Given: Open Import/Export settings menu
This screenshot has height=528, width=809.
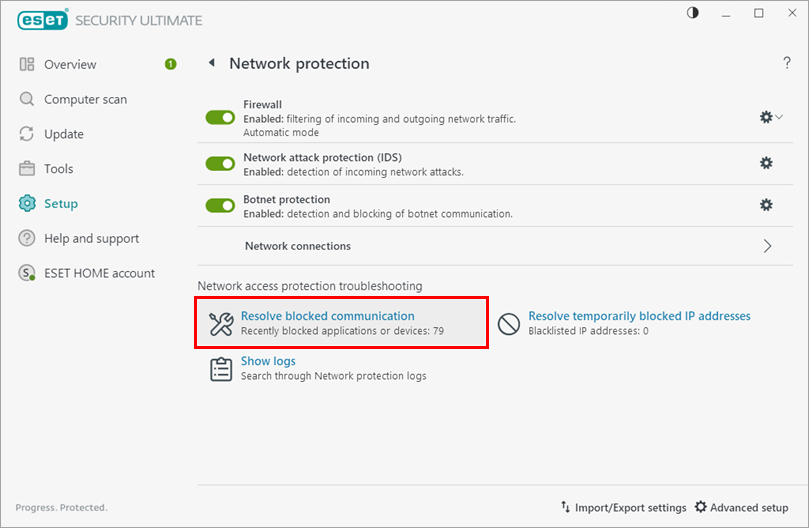Looking at the screenshot, I should [623, 508].
